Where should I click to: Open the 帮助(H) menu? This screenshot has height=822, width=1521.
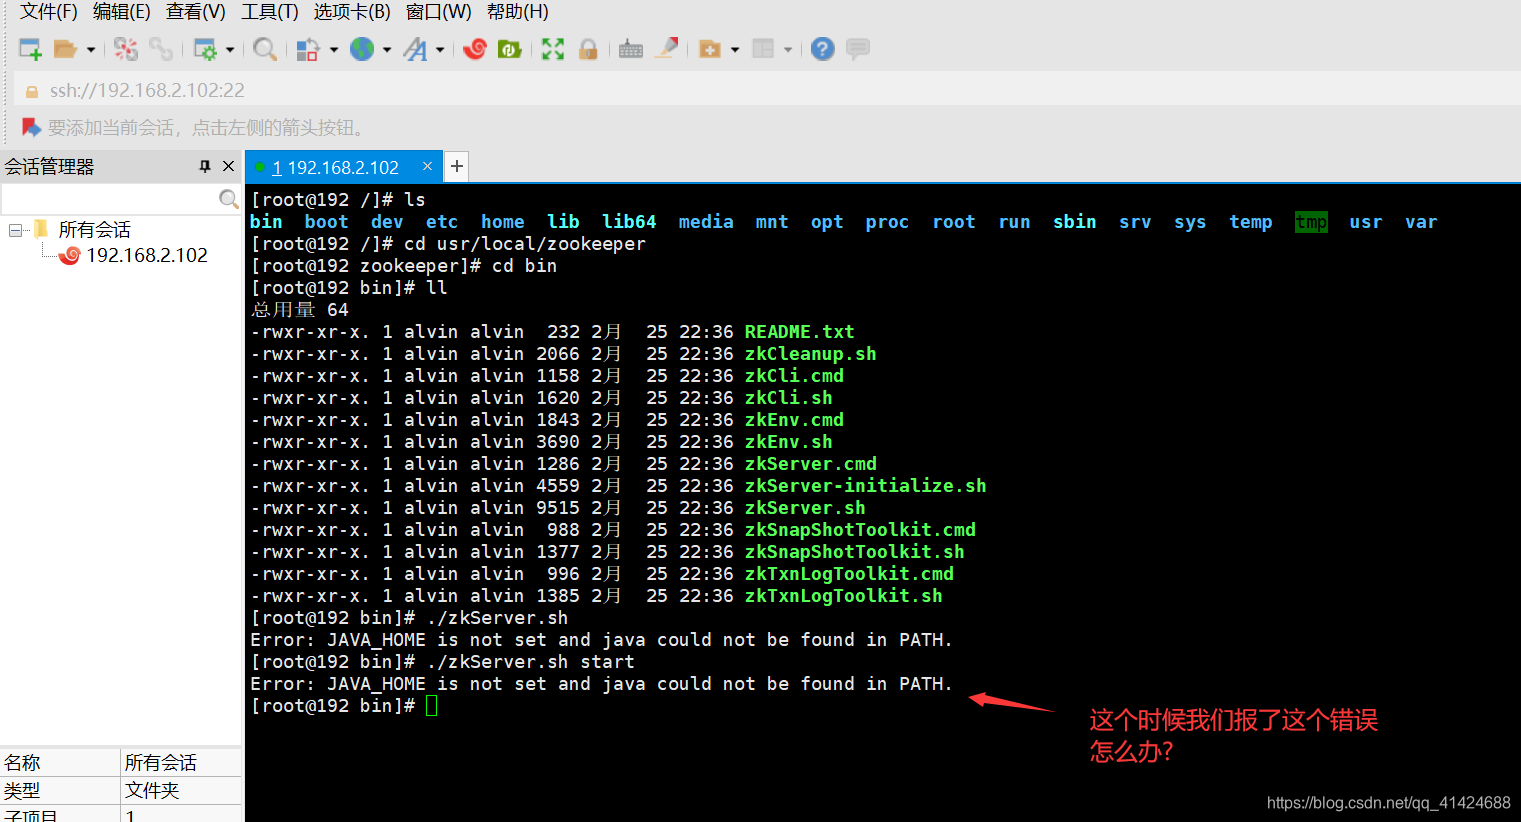coord(517,12)
